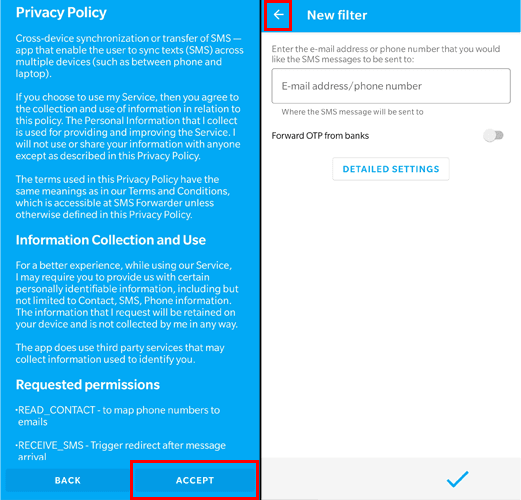The width and height of the screenshot is (521, 500).
Task: Click the Forward OTP from banks label
Action: point(320,136)
